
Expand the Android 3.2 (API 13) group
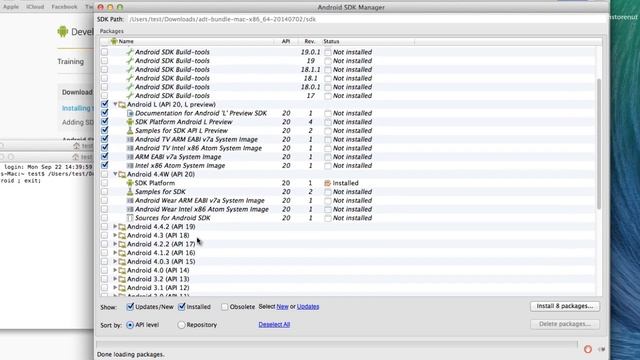pyautogui.click(x=115, y=279)
